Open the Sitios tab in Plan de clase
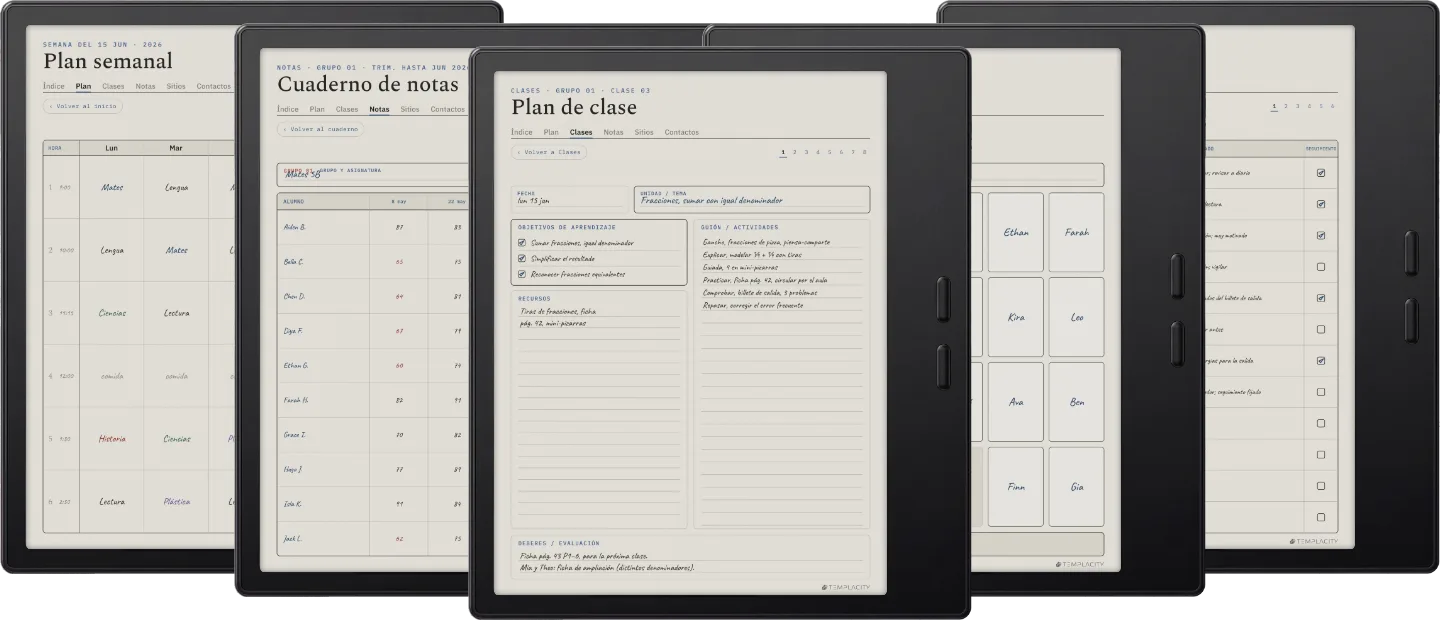This screenshot has width=1440, height=620. coord(644,132)
